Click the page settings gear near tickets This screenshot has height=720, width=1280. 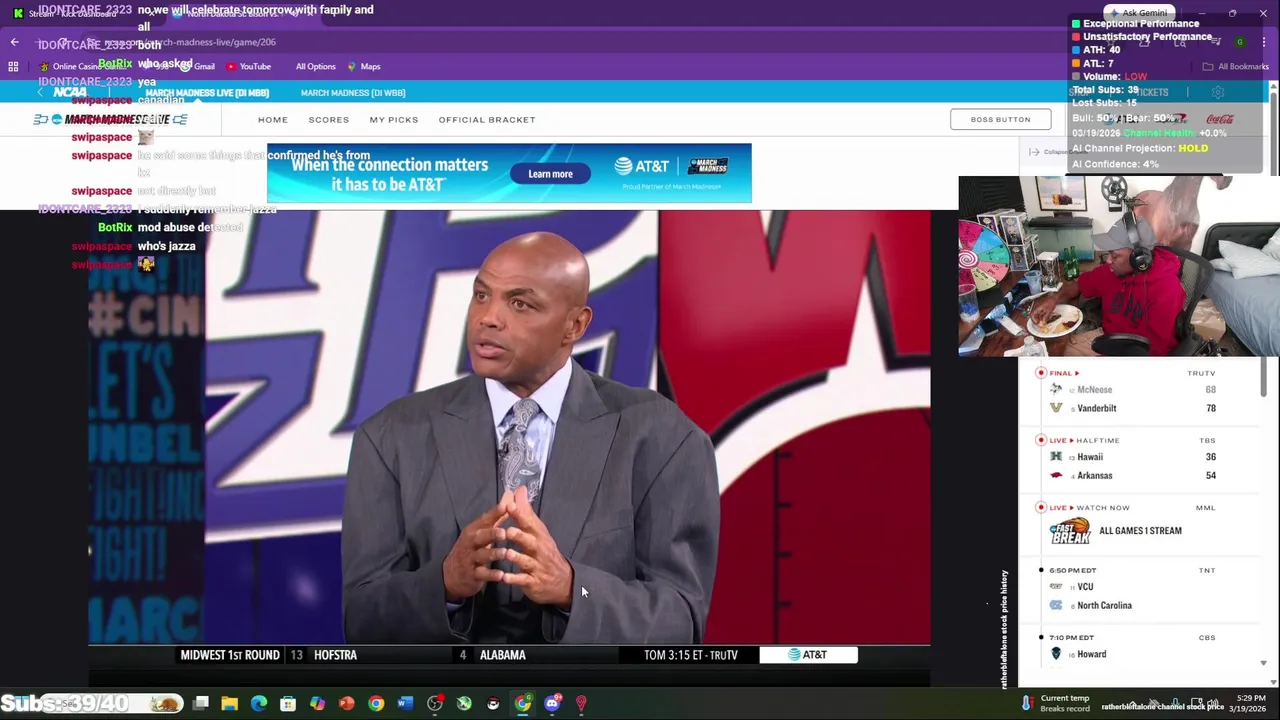1218,92
